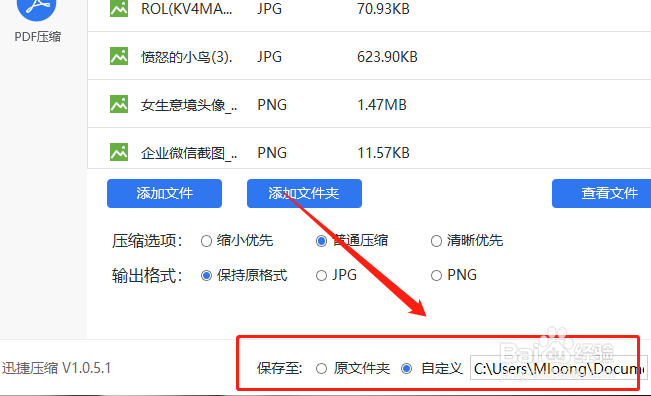Select the 愤怒的小鸟(3). file name

[186, 57]
